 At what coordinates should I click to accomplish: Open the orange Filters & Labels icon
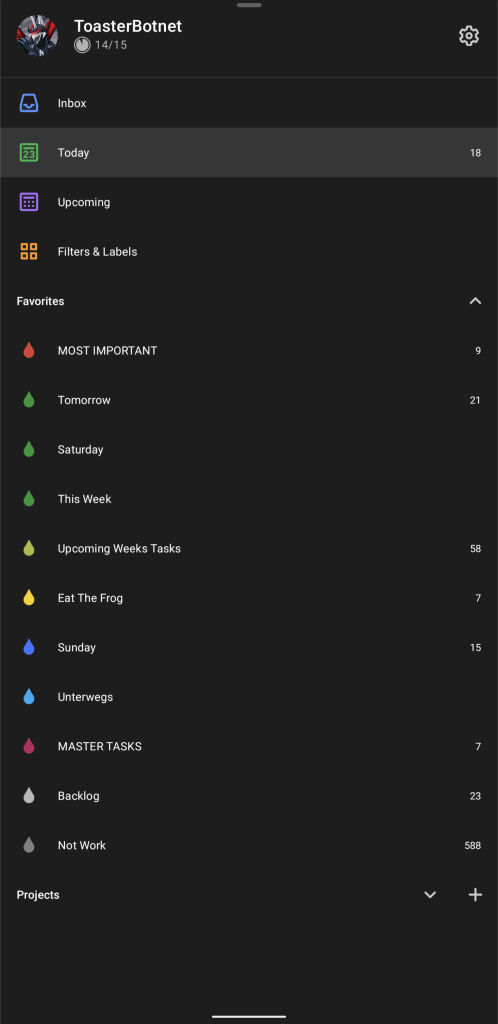pos(29,251)
